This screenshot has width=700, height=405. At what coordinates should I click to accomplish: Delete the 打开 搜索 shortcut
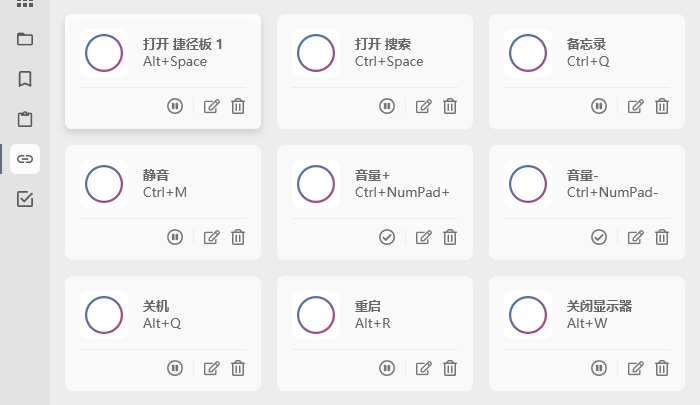click(450, 106)
